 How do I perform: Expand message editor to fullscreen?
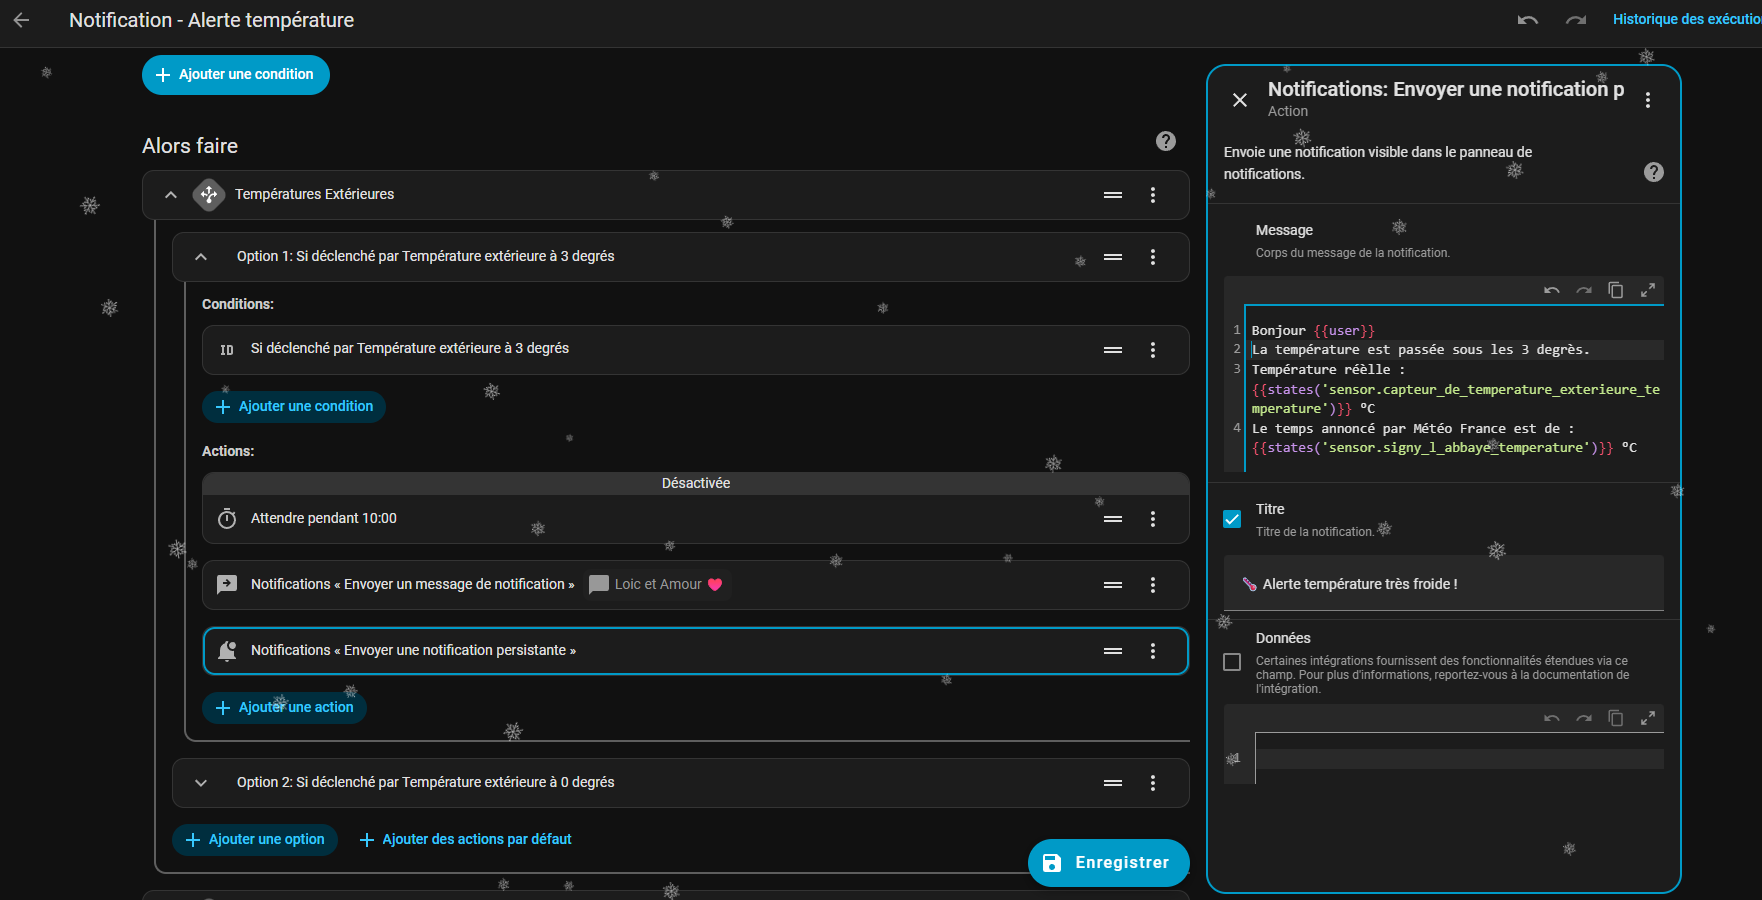[1647, 290]
